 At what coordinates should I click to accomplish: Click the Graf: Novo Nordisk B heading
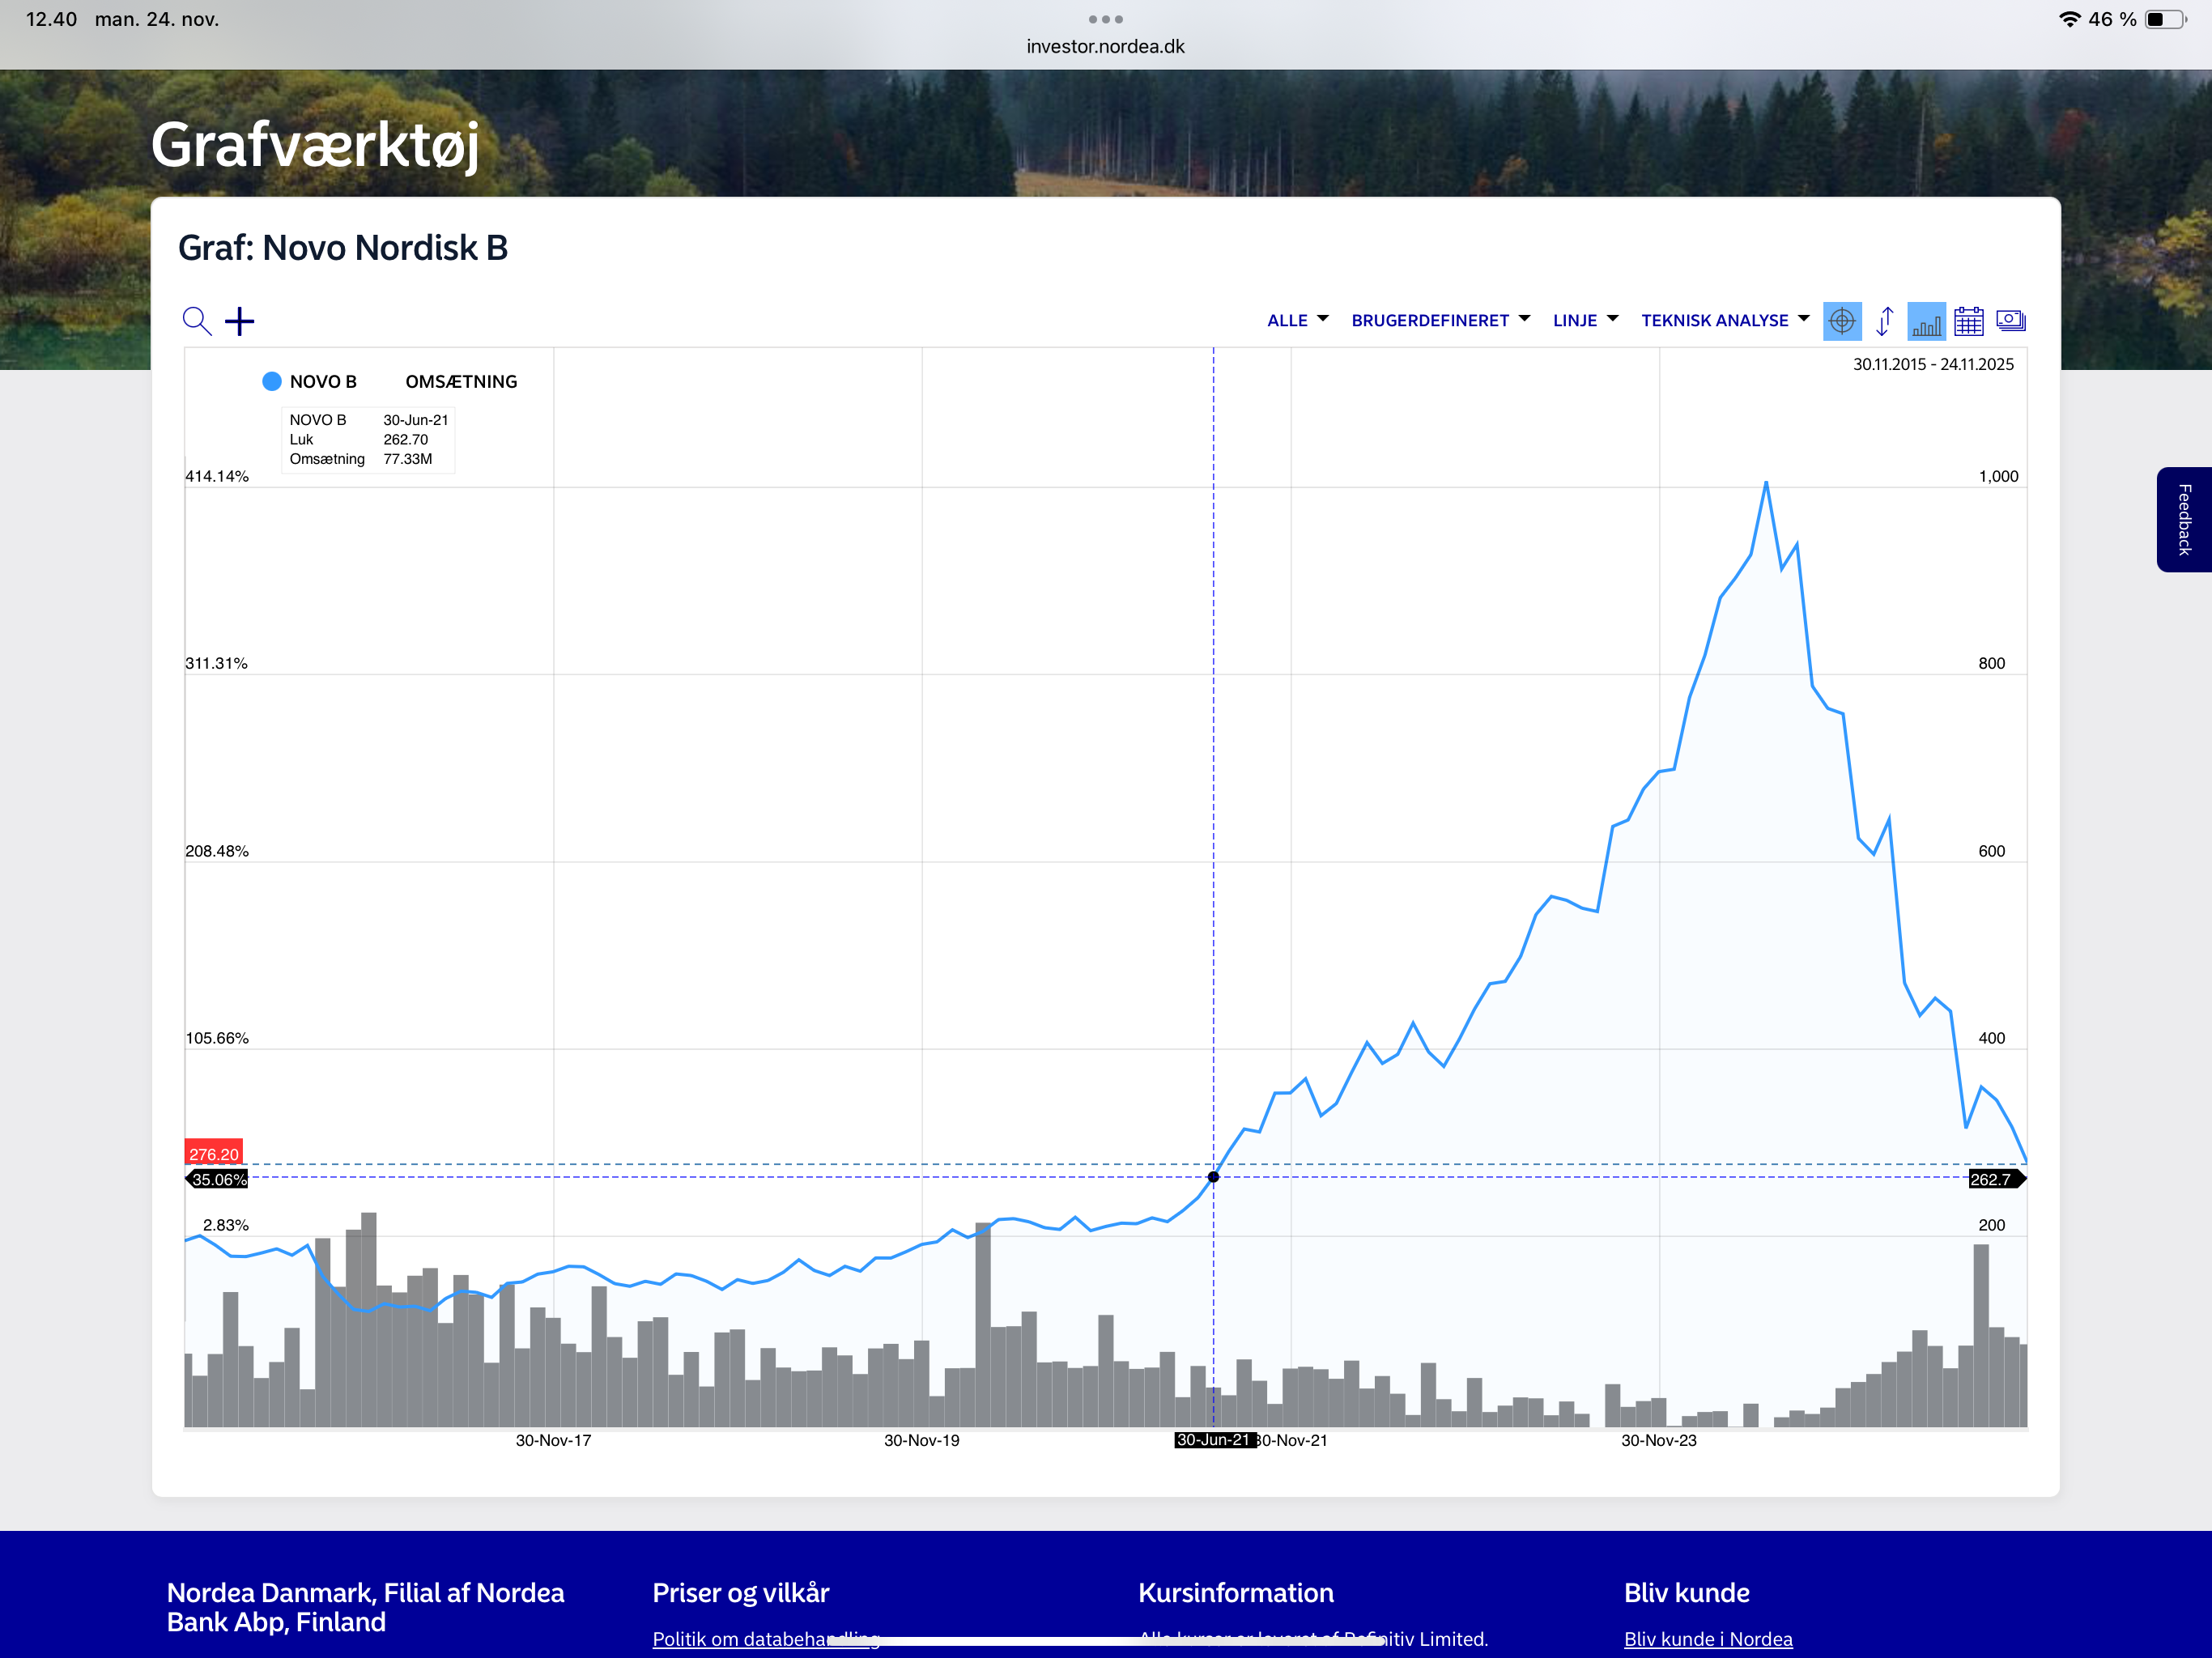tap(343, 248)
